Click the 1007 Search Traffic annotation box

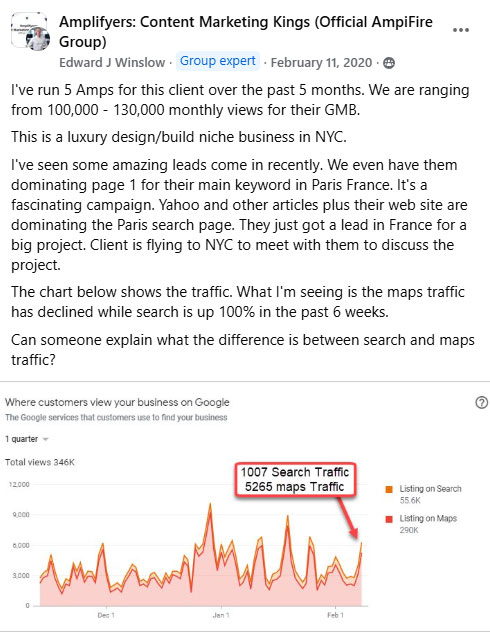point(295,479)
